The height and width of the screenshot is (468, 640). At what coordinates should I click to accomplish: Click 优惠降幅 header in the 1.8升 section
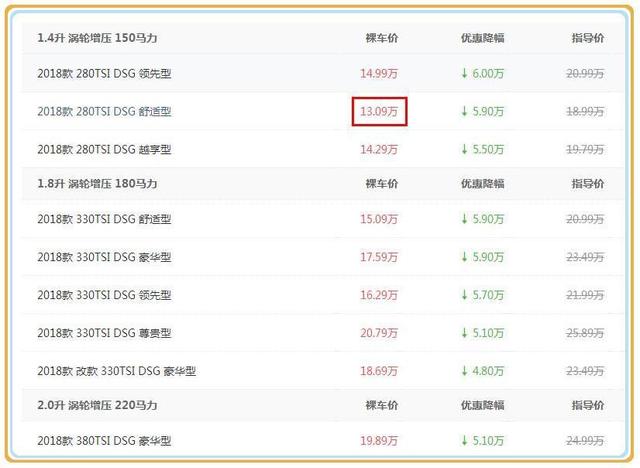482,184
